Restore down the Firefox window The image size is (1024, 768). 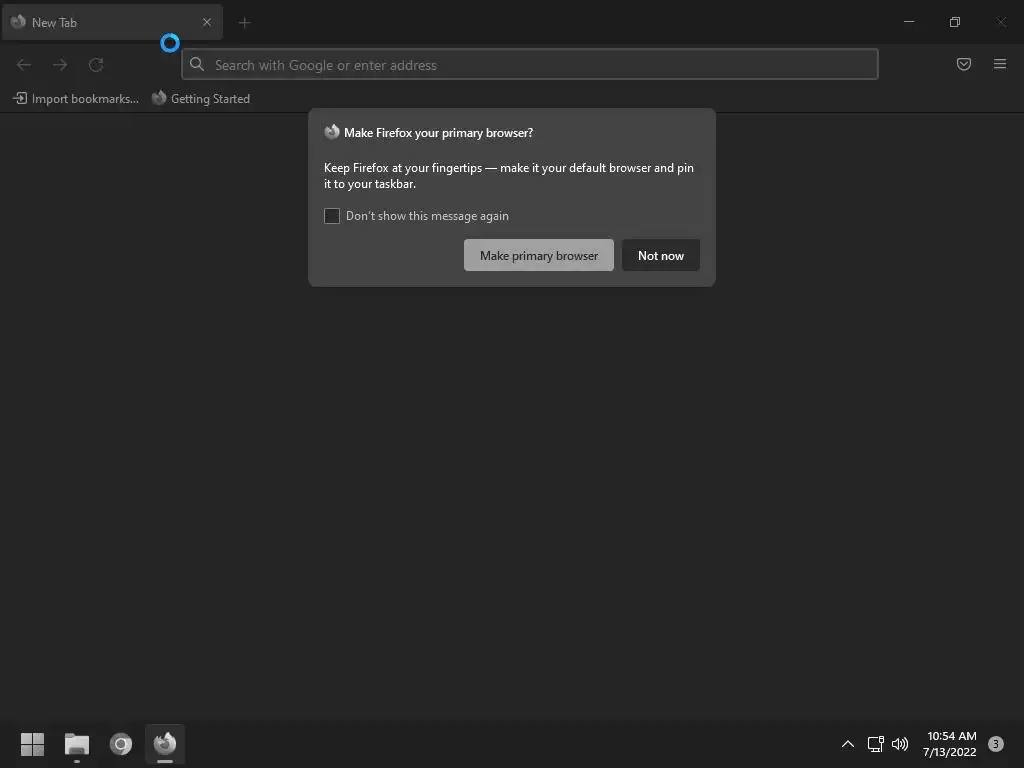[955, 22]
